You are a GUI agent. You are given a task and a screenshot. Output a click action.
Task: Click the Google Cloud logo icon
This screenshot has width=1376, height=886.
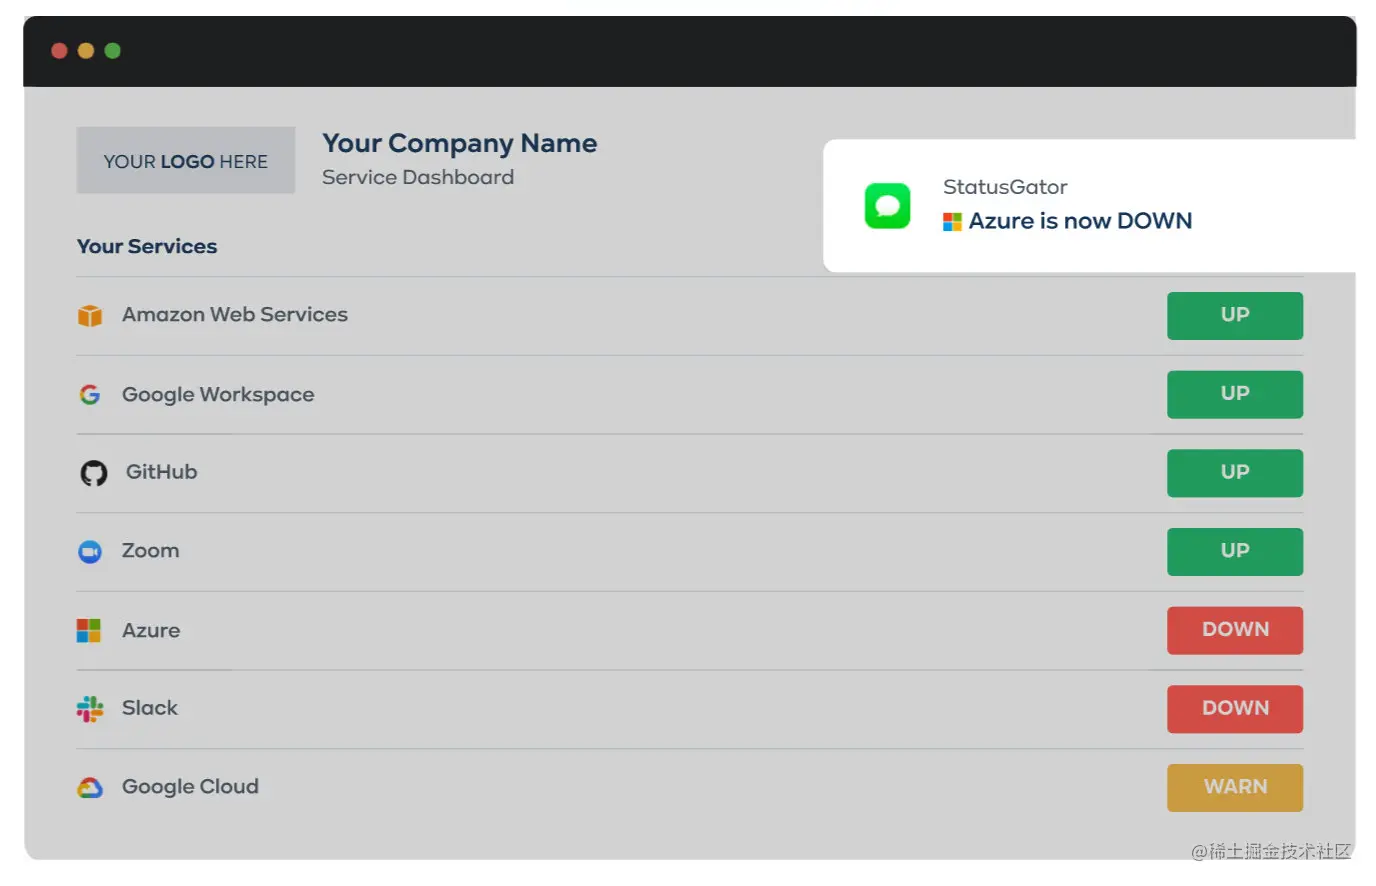tap(90, 788)
